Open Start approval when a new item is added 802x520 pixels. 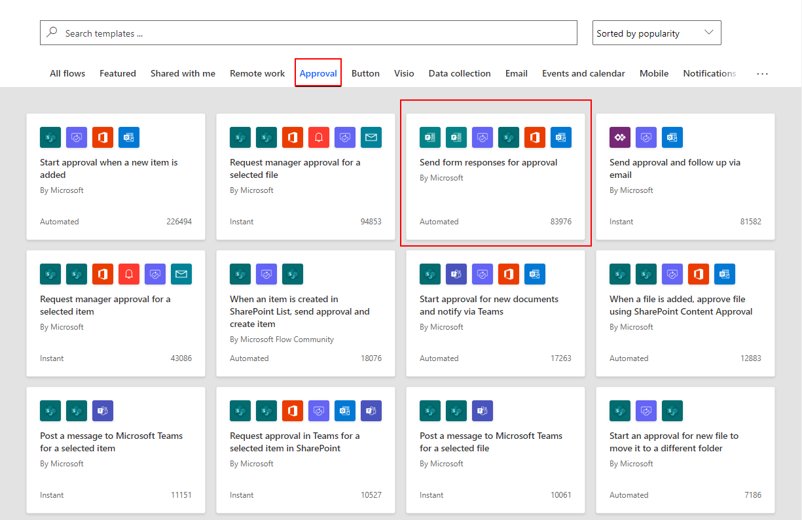pos(116,176)
